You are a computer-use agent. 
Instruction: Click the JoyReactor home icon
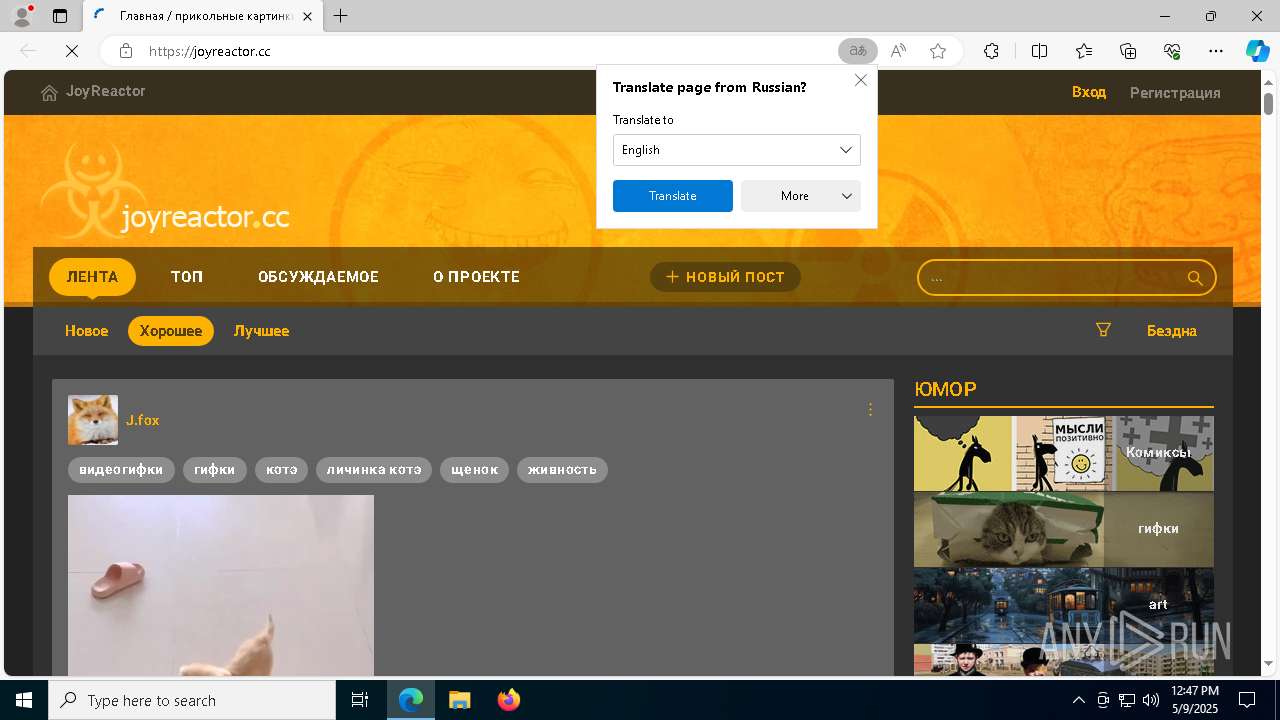[x=49, y=92]
